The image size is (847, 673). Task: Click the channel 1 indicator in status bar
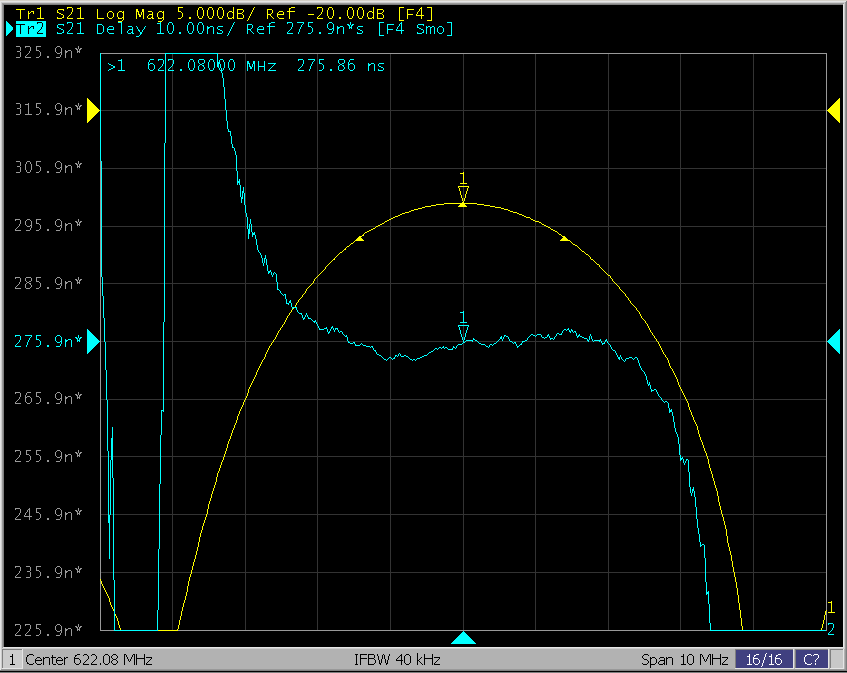[x=12, y=660]
